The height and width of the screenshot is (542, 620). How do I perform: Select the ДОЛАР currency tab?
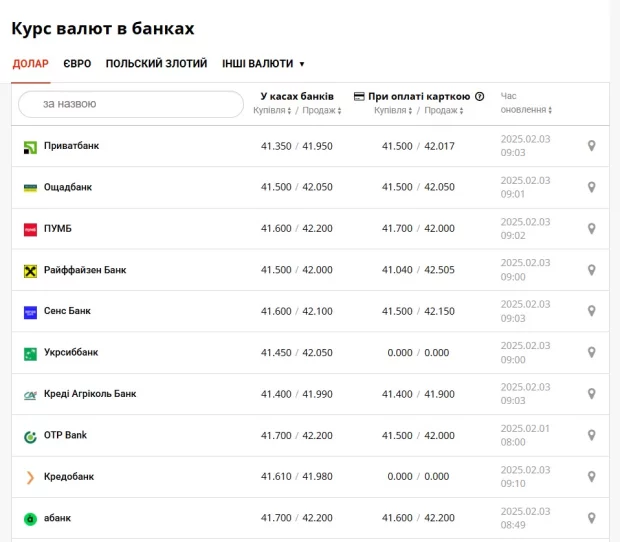pyautogui.click(x=31, y=64)
